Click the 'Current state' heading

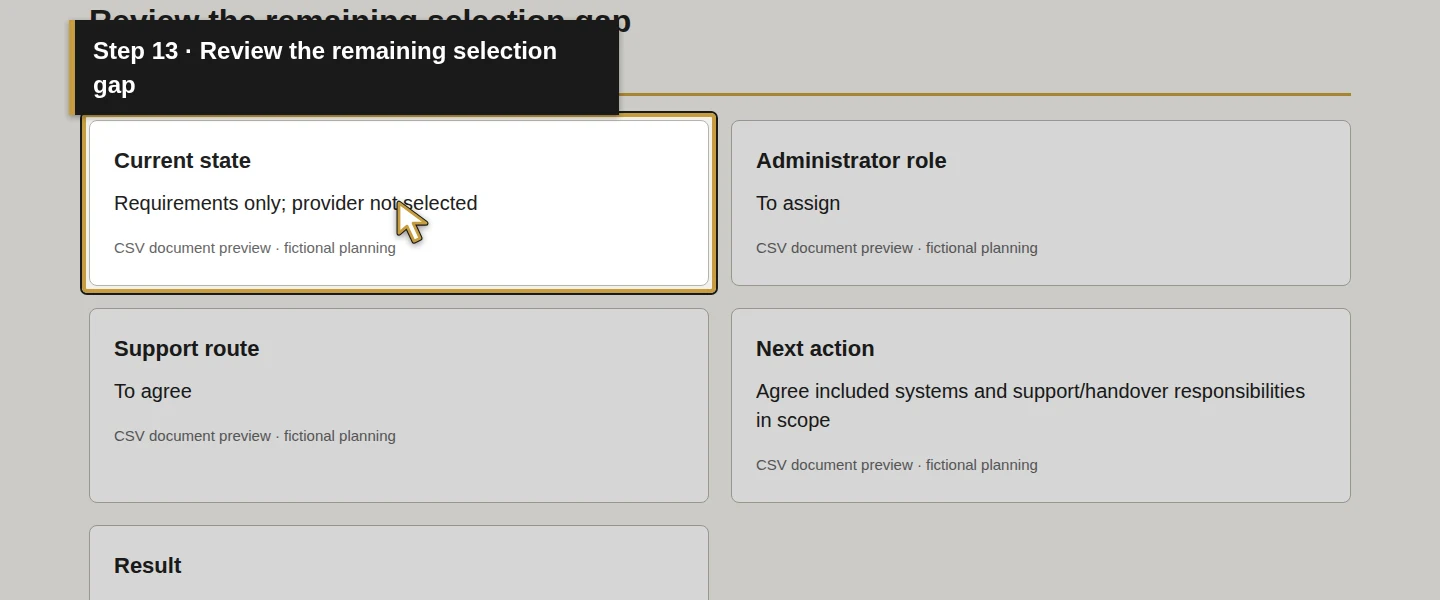point(182,161)
